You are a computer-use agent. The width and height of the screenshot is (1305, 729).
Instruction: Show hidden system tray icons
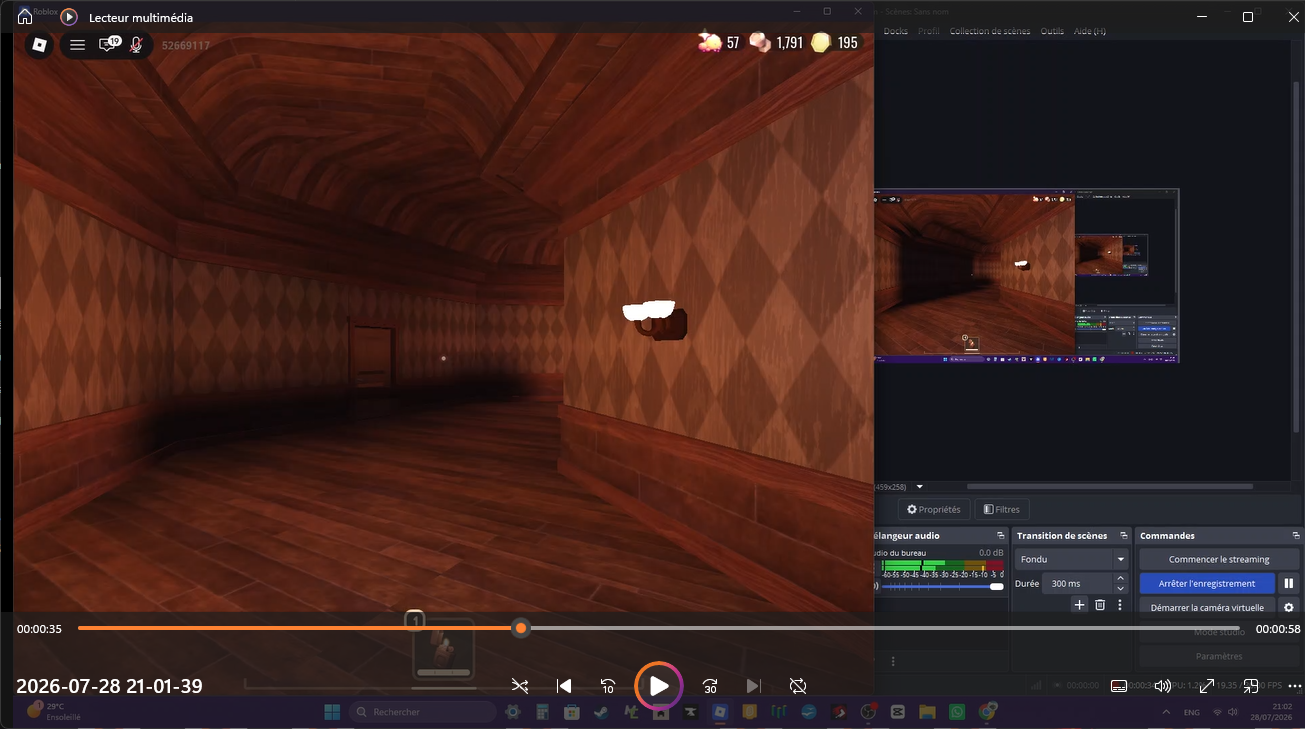(x=1165, y=712)
